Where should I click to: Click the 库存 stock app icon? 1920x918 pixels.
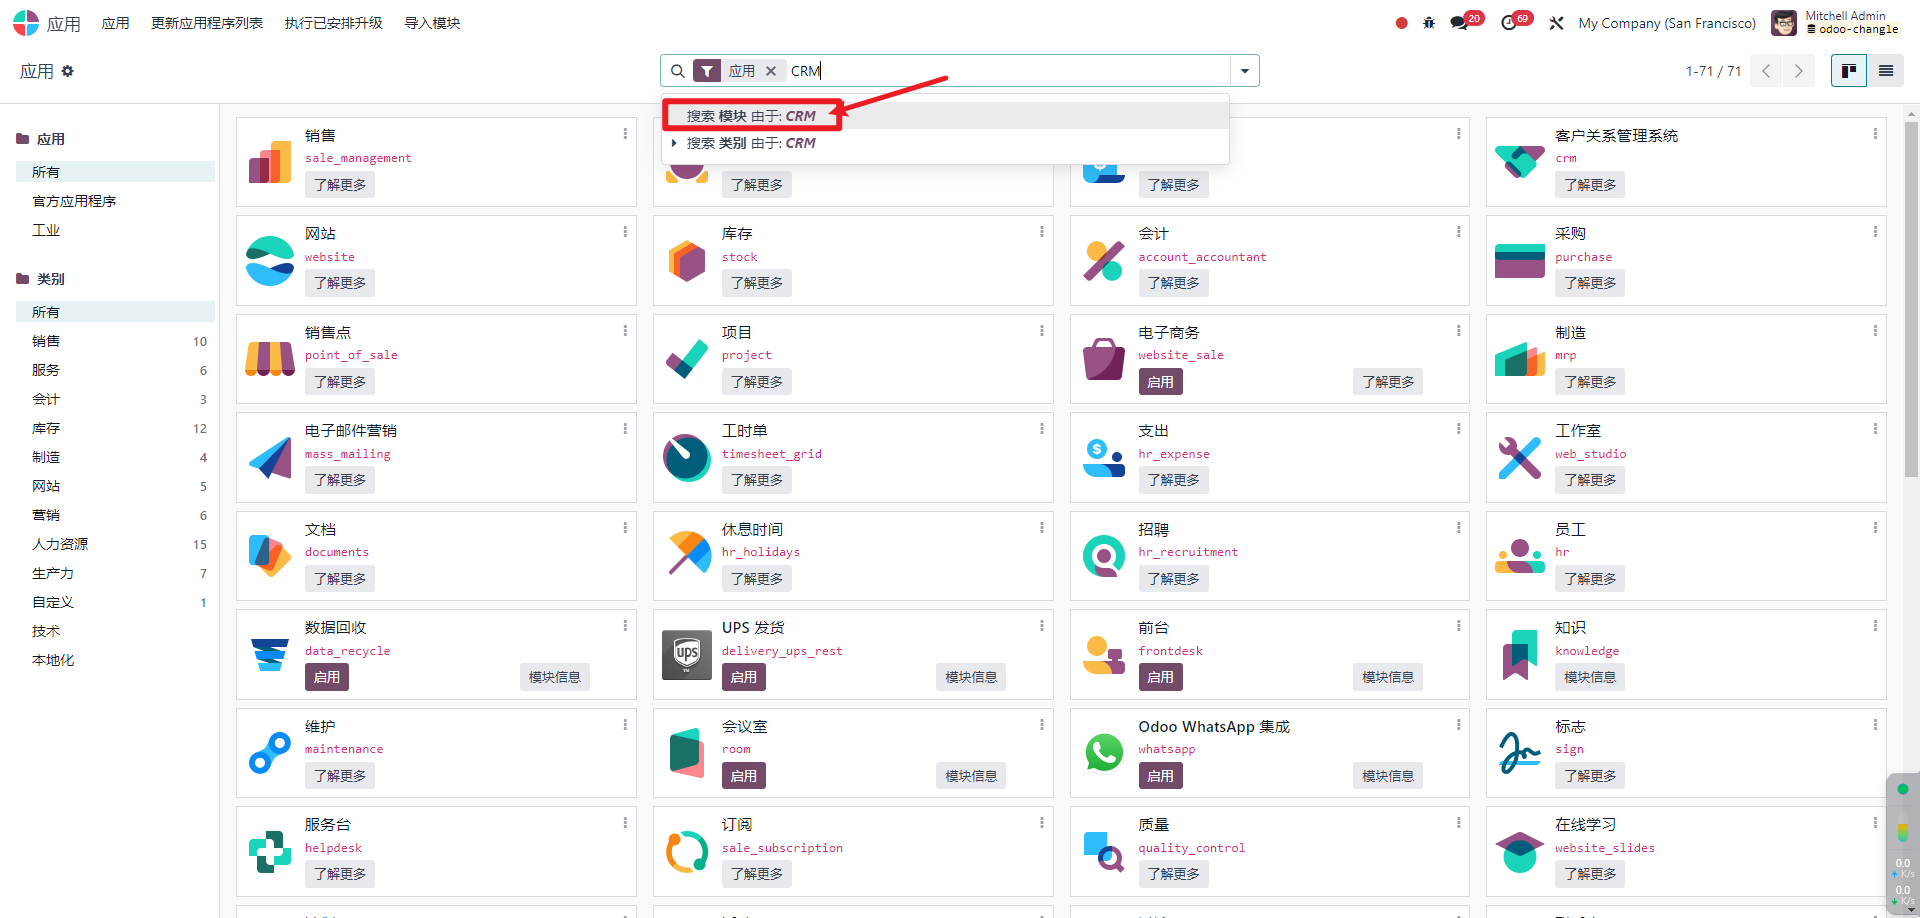[687, 260]
